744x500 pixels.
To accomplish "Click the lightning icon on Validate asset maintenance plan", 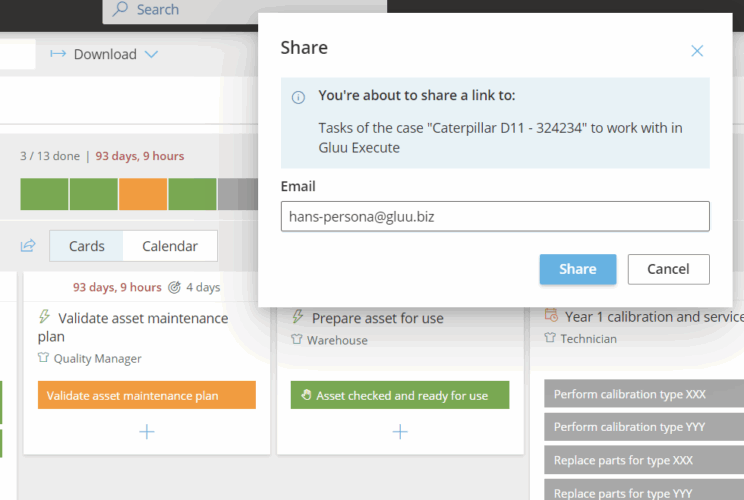I will pos(44,317).
